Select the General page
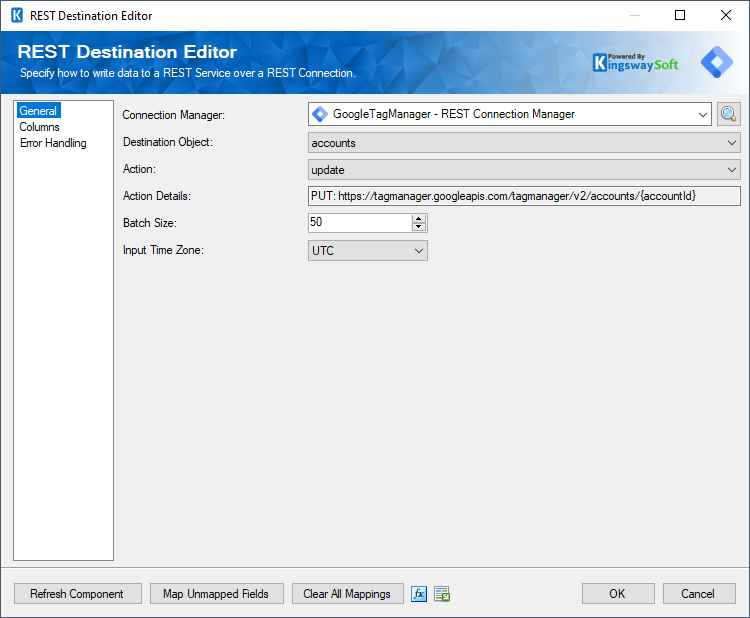Viewport: 750px width, 618px height. coord(38,110)
